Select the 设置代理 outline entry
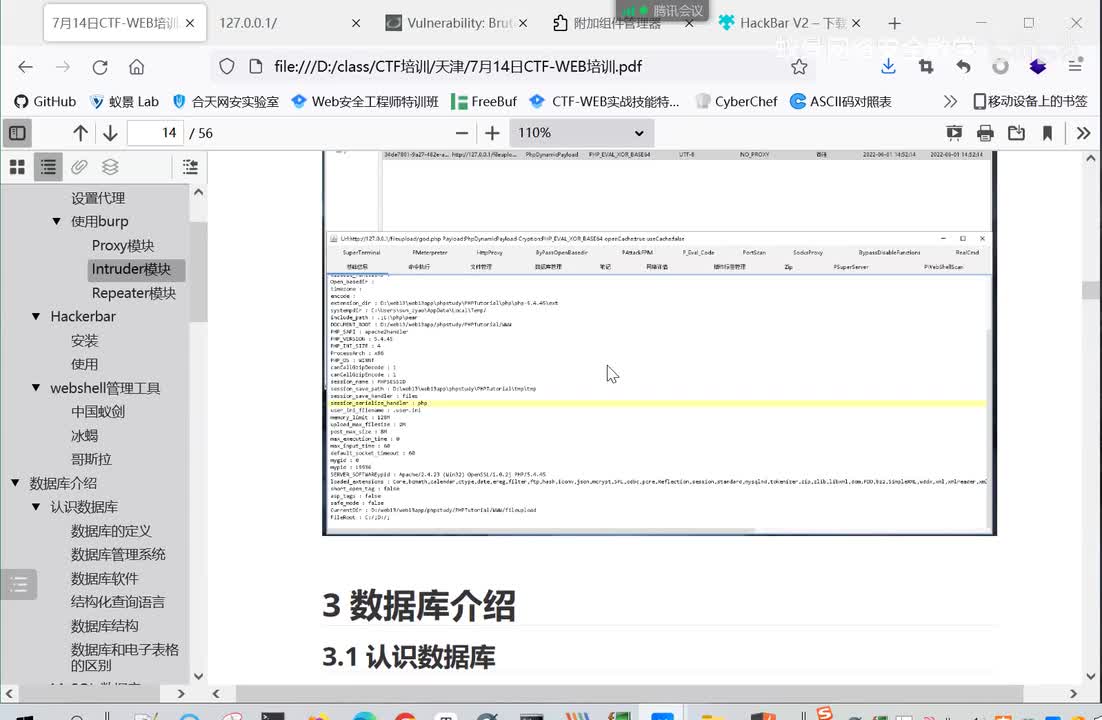Screen dimensions: 1102x720 pyautogui.click(x=98, y=198)
